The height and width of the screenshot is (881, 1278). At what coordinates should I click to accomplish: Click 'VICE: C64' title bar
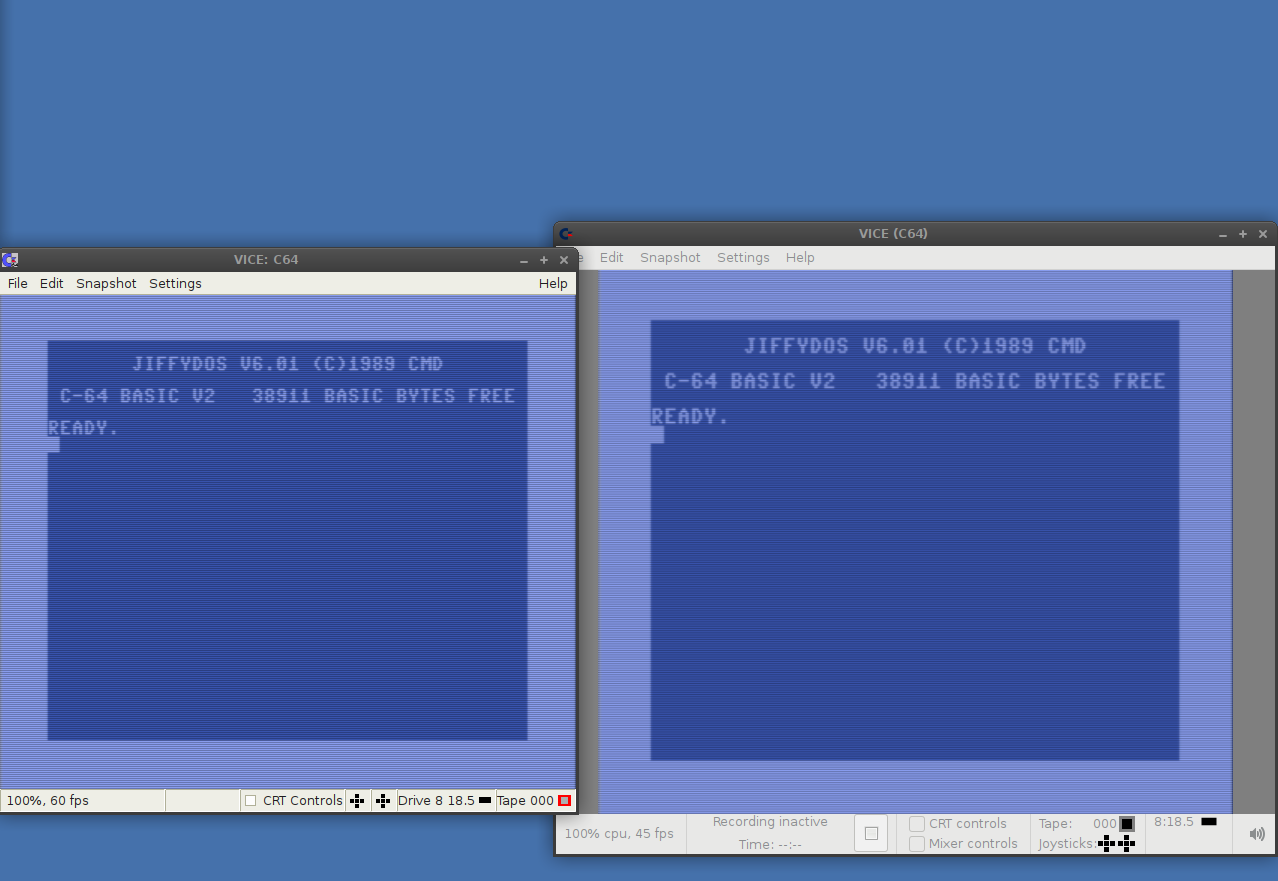click(x=266, y=260)
